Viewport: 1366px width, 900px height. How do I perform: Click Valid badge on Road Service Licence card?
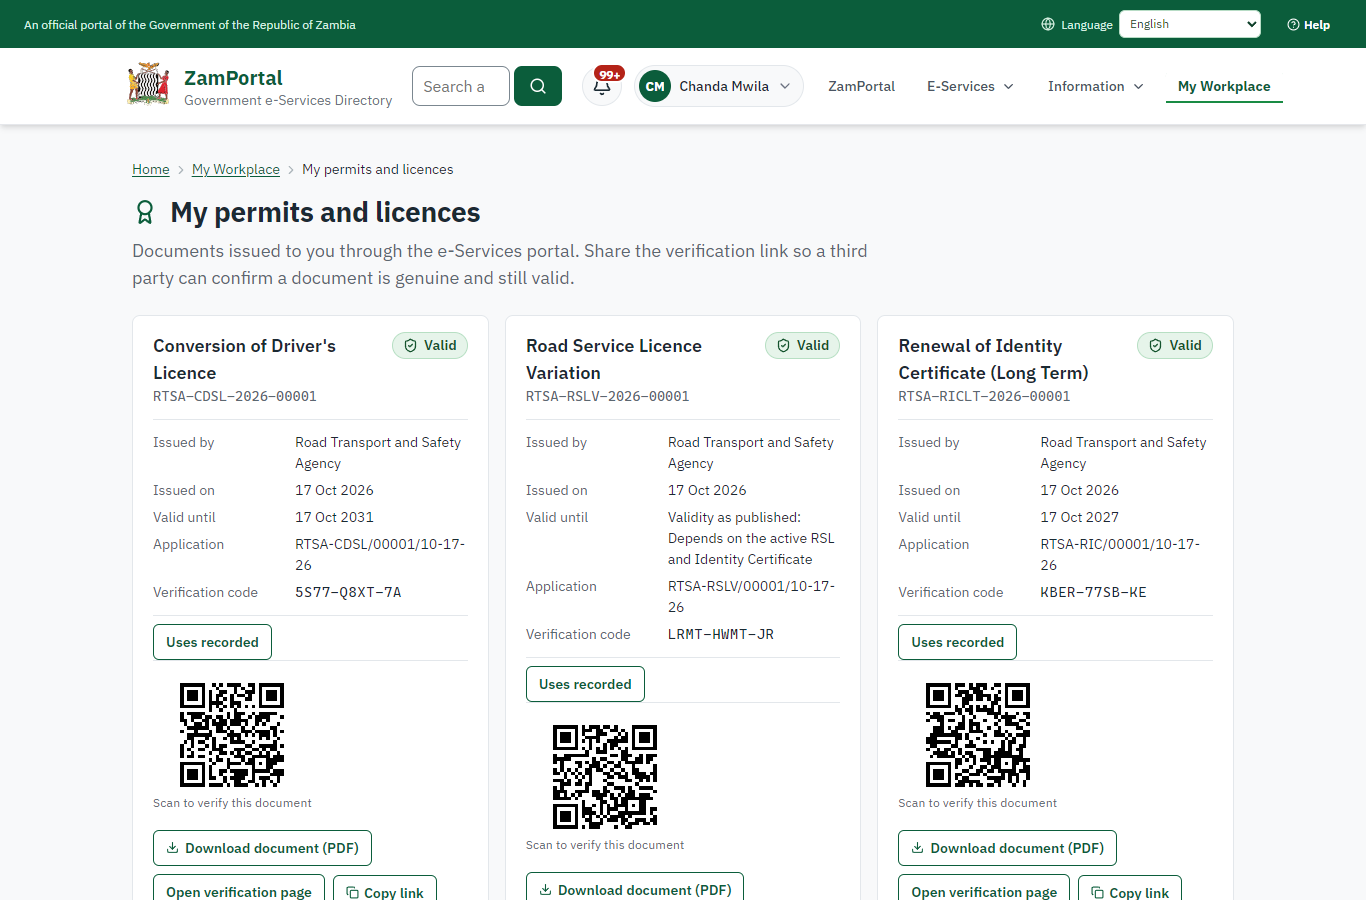[x=803, y=345]
